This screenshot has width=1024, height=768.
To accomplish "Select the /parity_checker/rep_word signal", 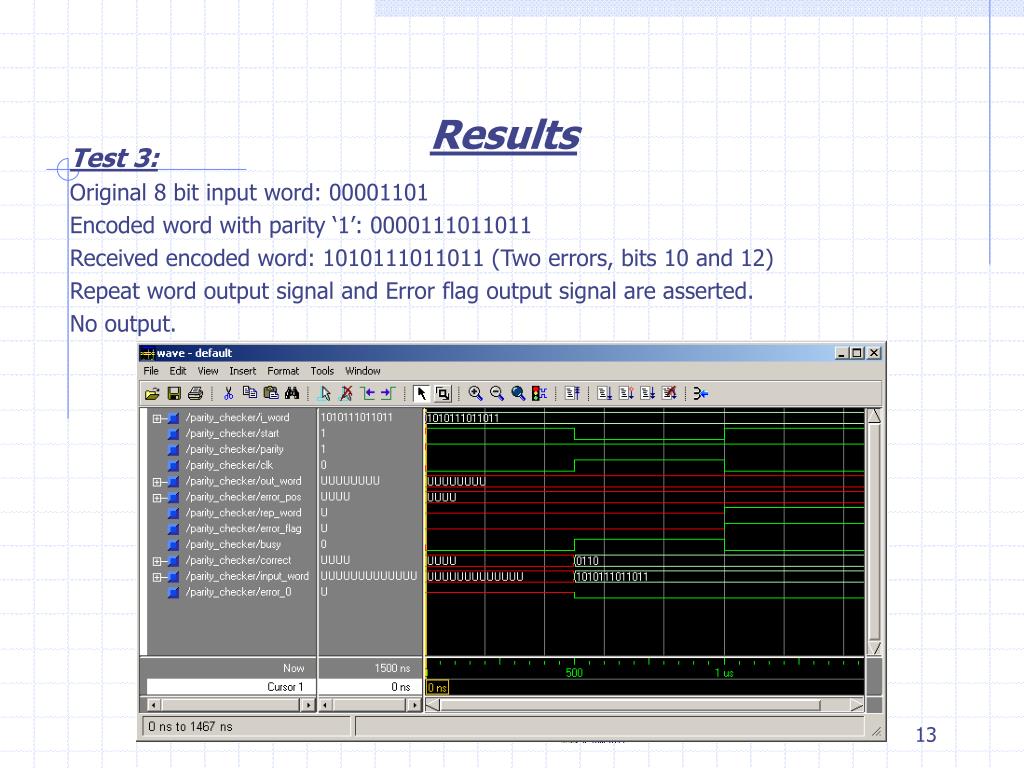I will (244, 513).
